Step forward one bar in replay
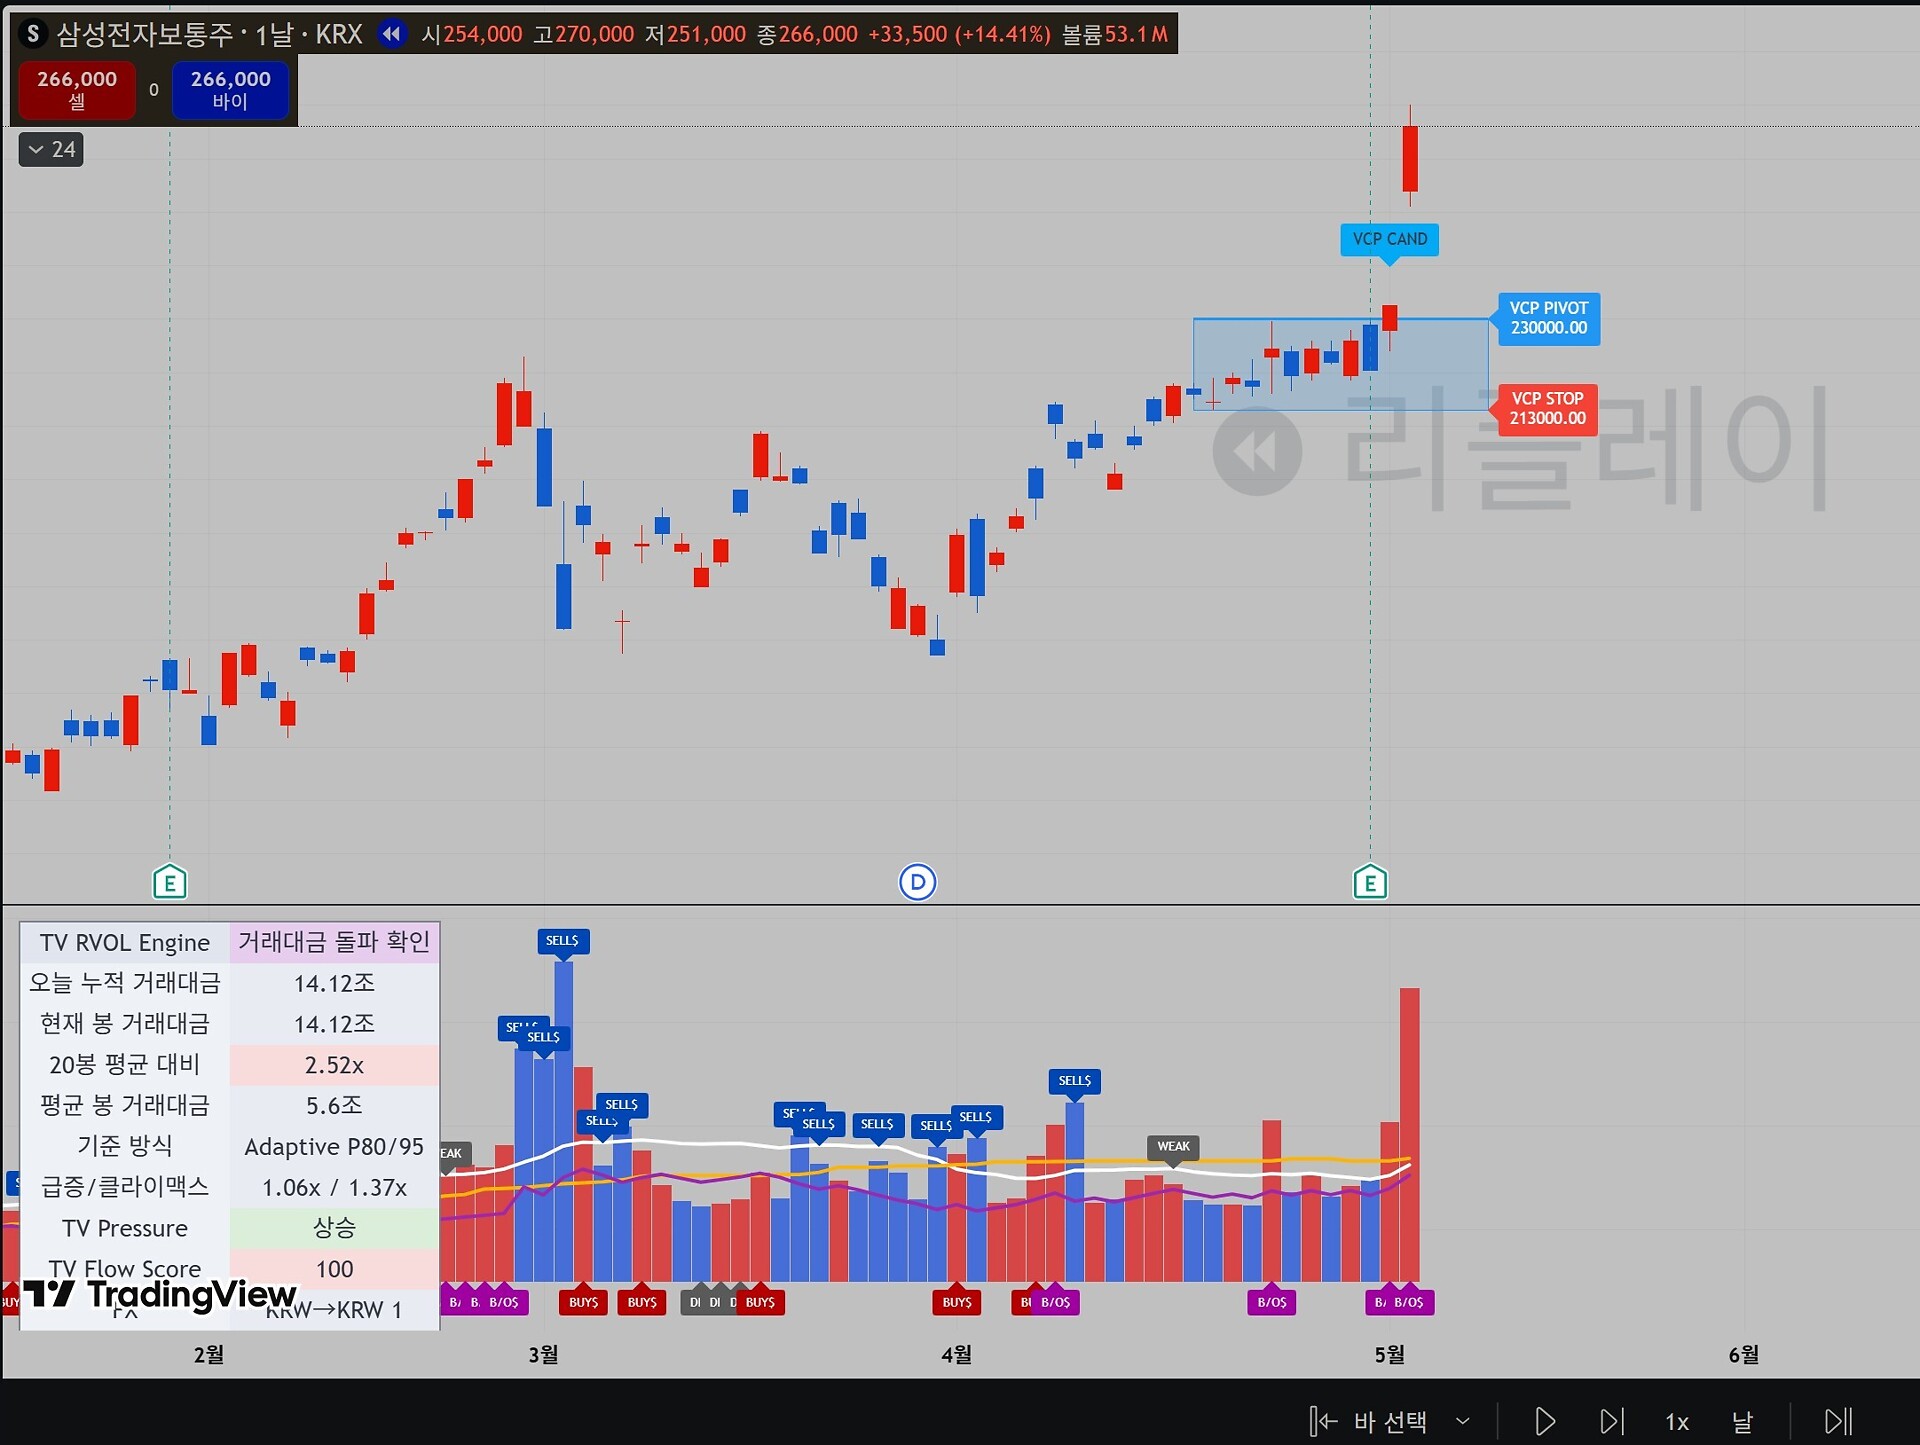The height and width of the screenshot is (1445, 1920). (x=1611, y=1421)
